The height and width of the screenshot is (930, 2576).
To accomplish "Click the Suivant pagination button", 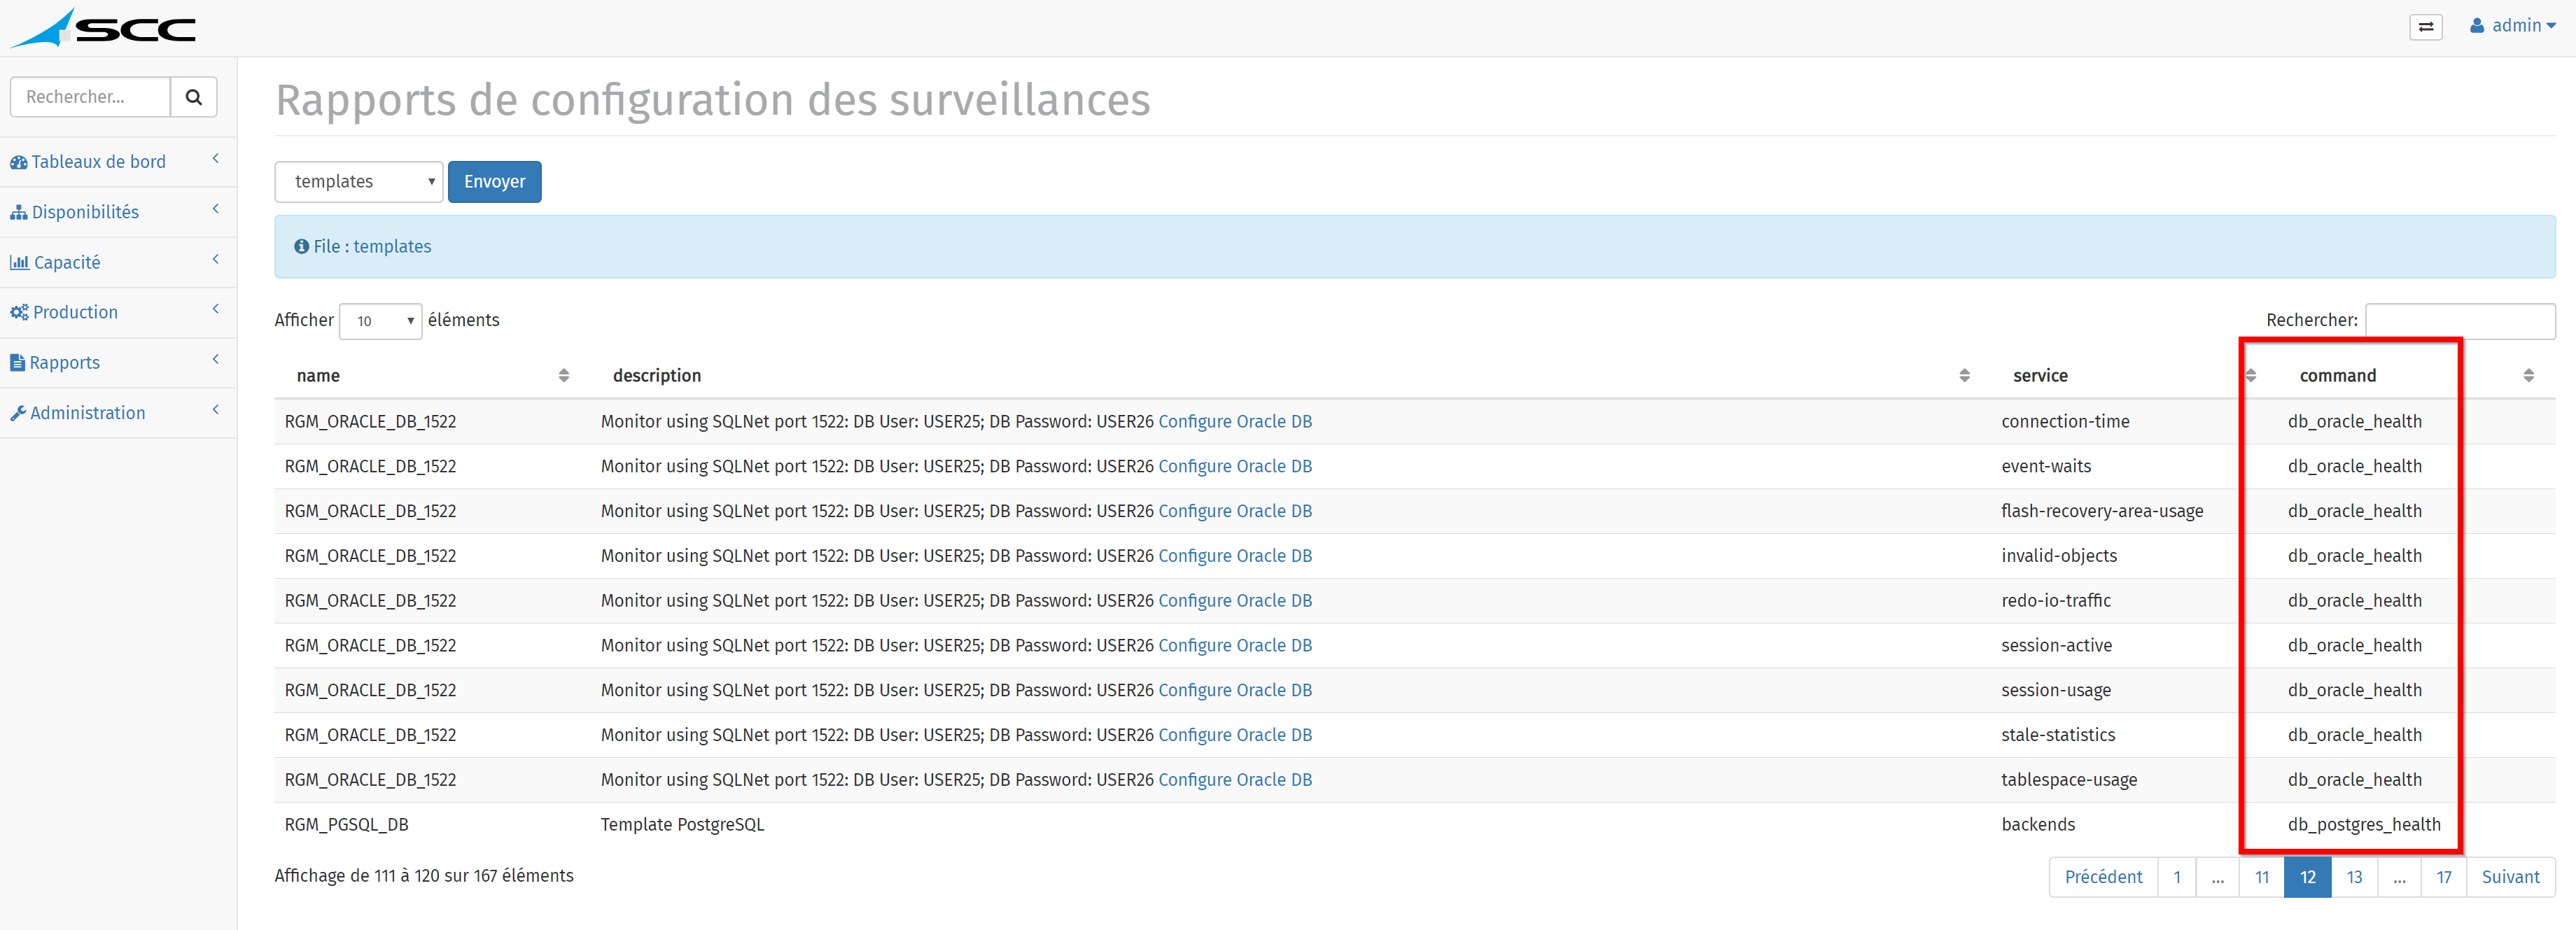I will [x=2510, y=877].
